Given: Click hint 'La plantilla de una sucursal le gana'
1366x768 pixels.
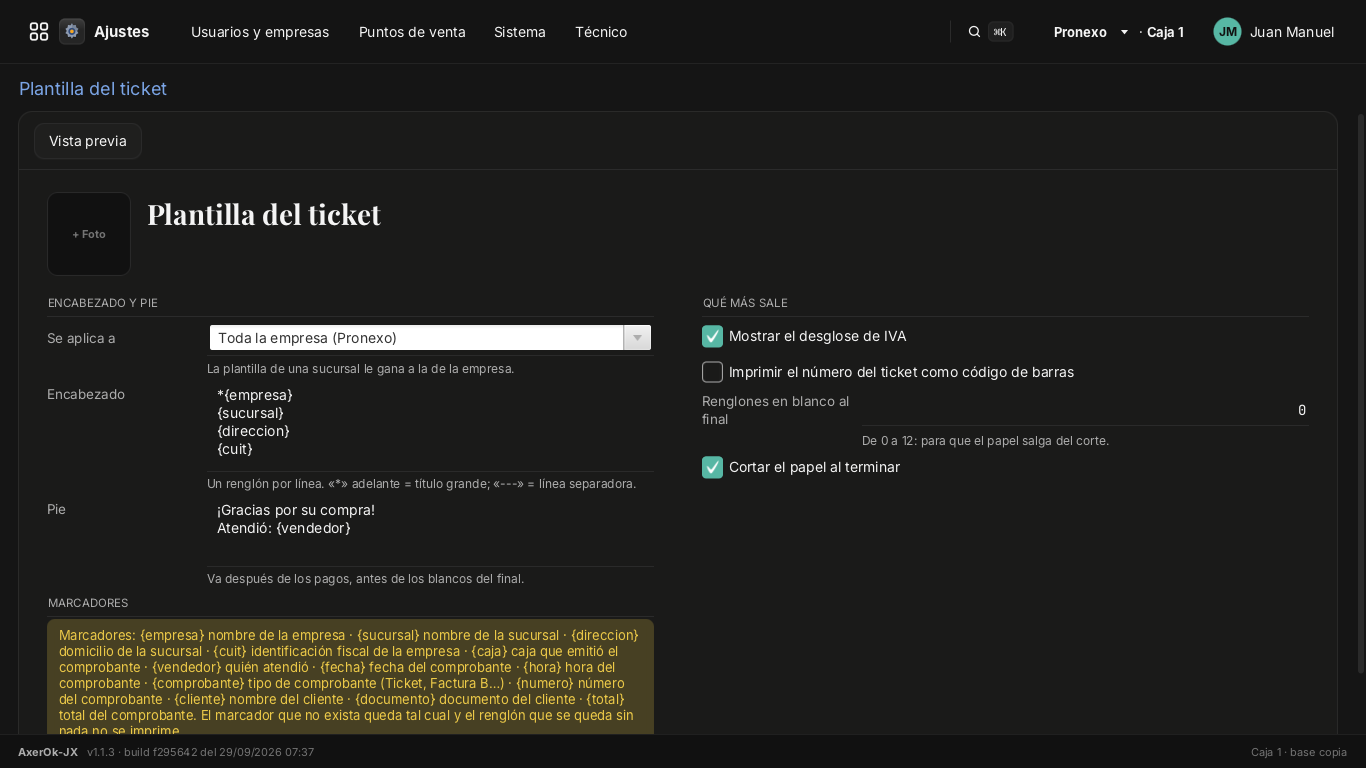Looking at the screenshot, I should coord(360,369).
